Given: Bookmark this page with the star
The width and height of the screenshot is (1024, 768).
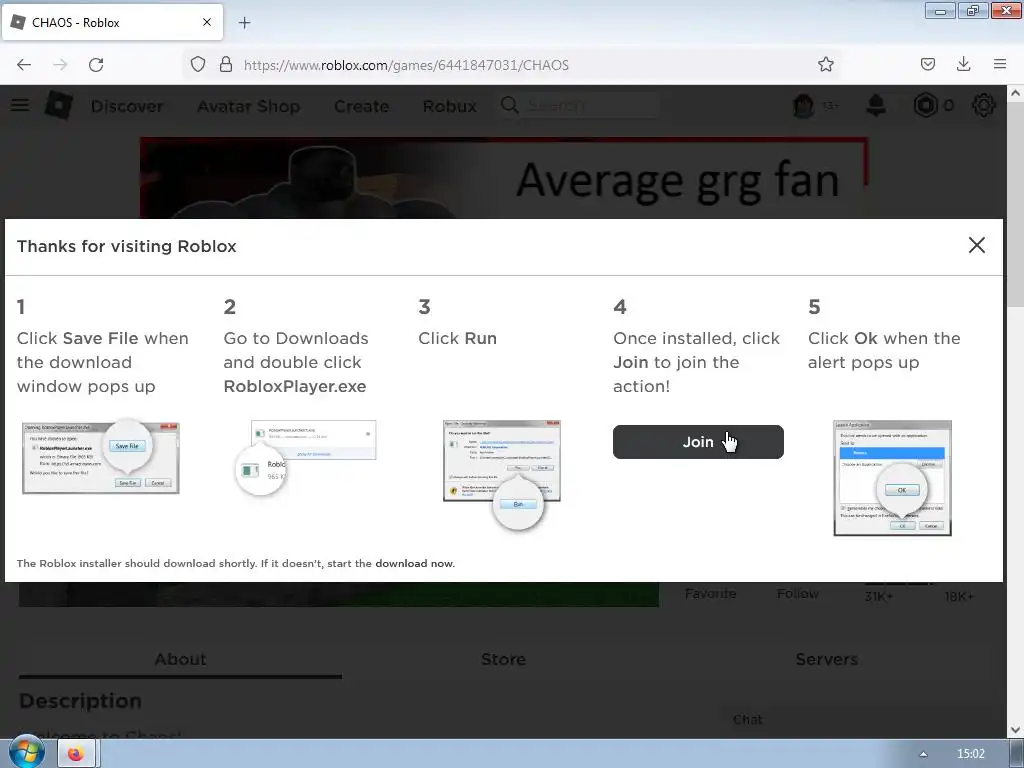Looking at the screenshot, I should click(825, 64).
